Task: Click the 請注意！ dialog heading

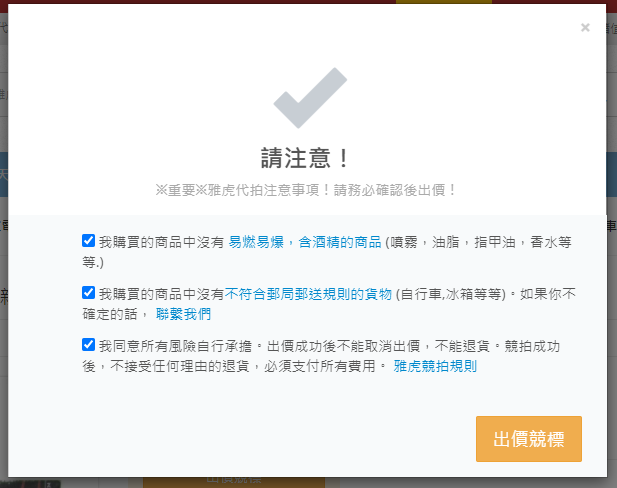Action: [x=305, y=158]
